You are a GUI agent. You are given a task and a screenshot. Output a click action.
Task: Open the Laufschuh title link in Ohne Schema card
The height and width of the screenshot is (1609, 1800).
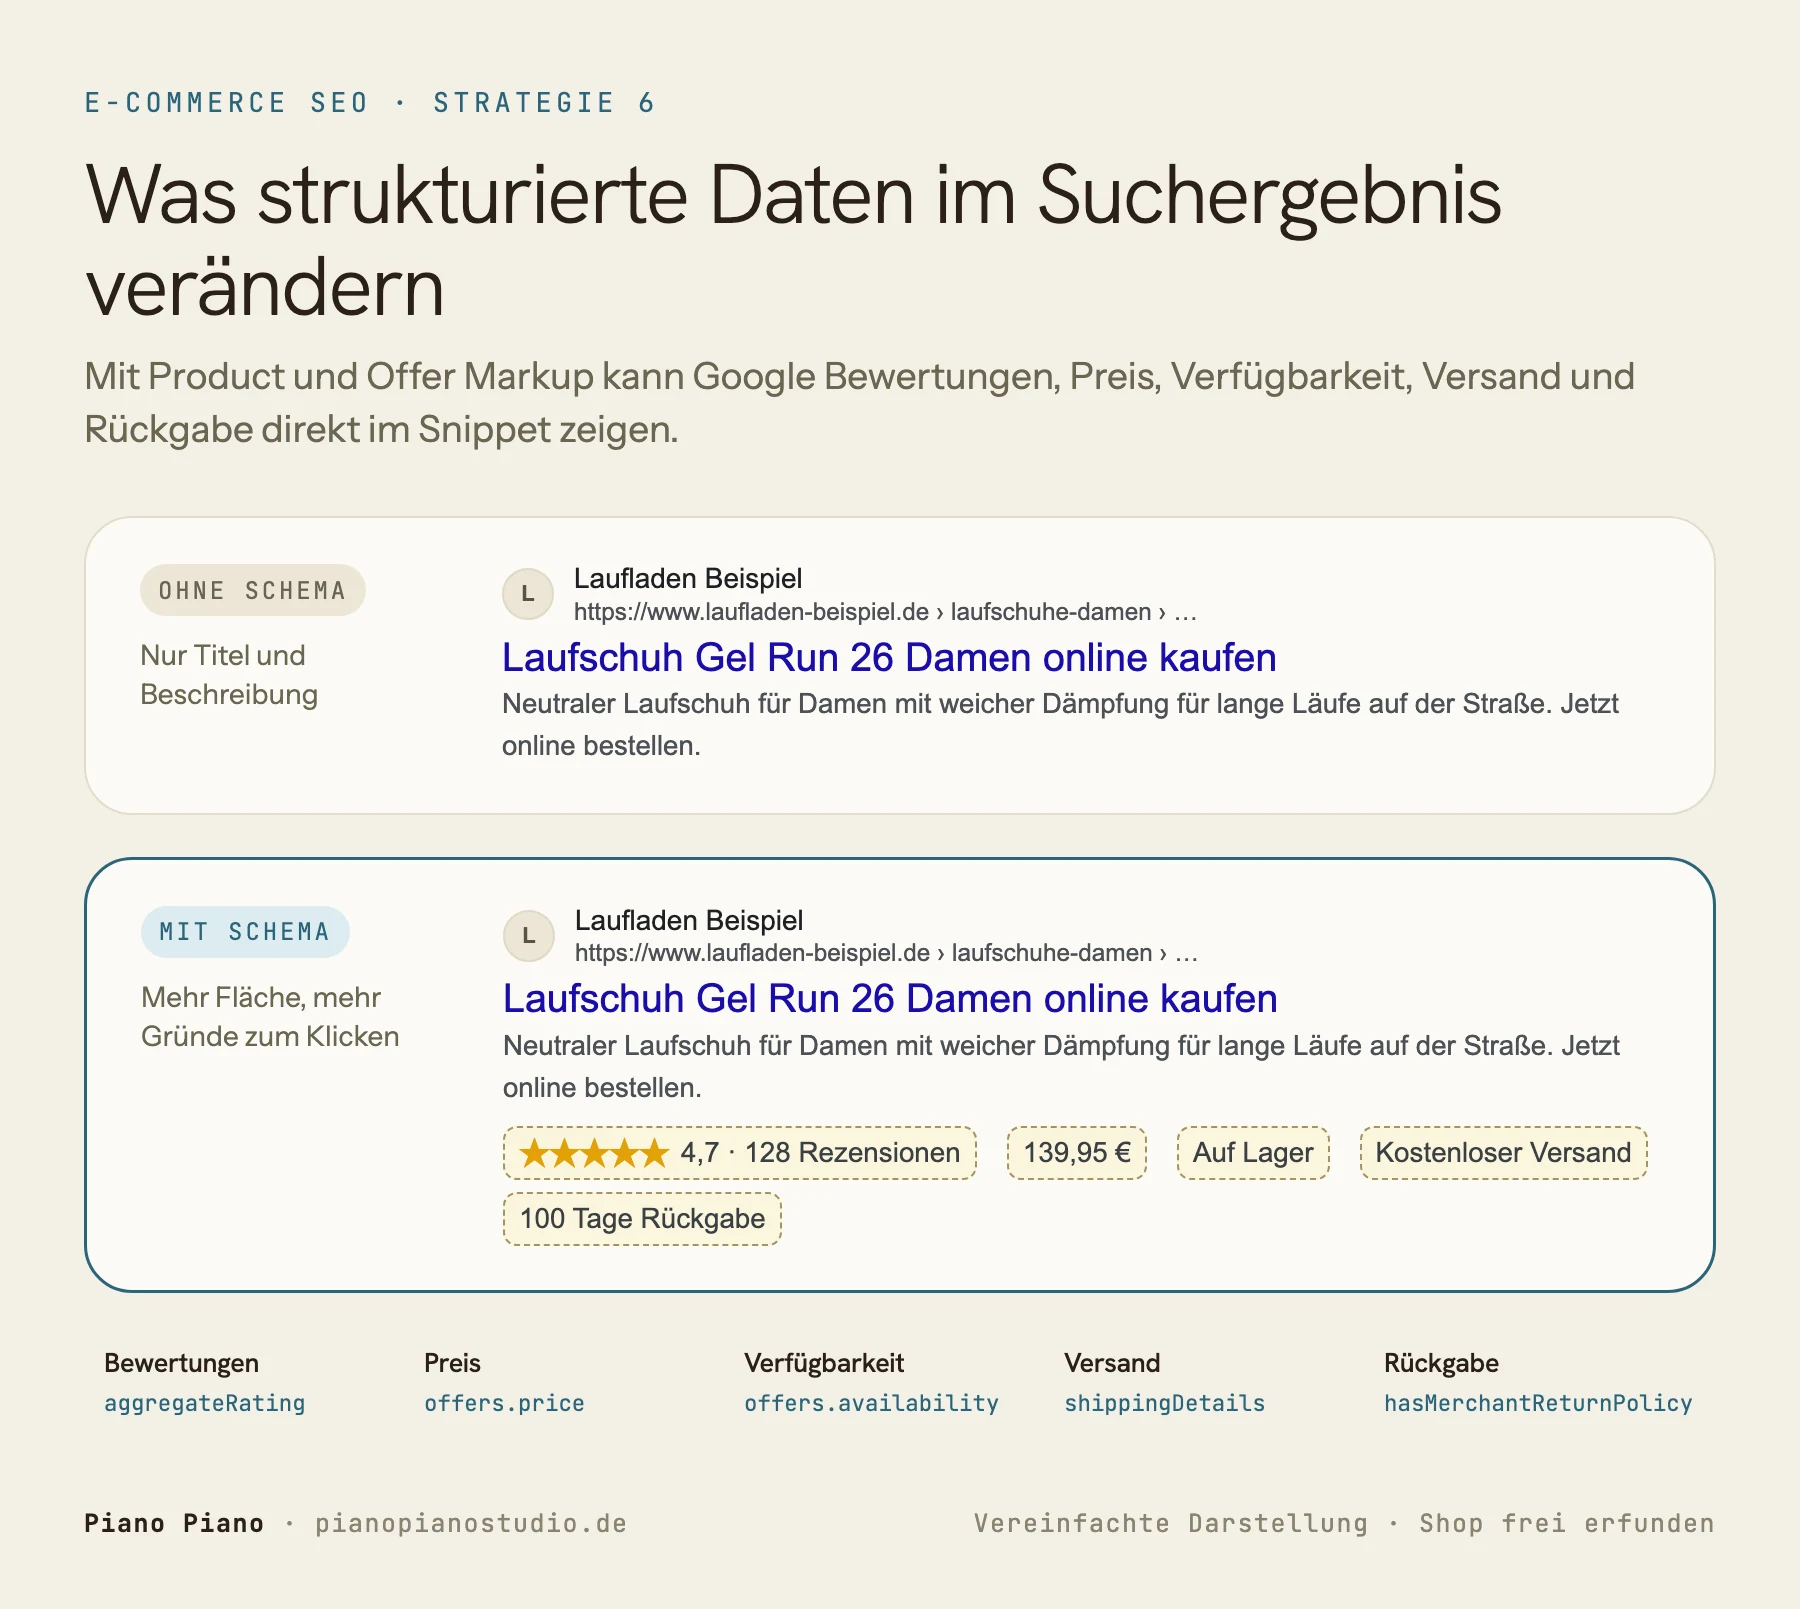pyautogui.click(x=889, y=657)
